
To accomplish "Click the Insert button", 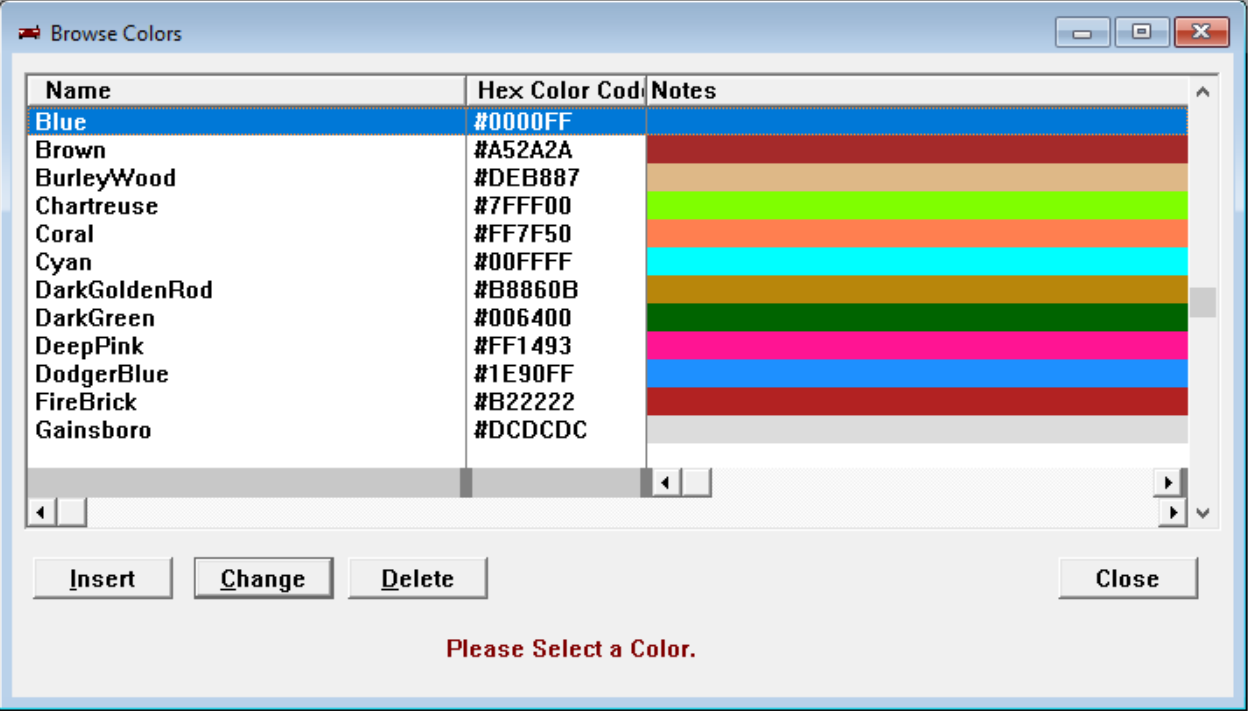I will [103, 579].
